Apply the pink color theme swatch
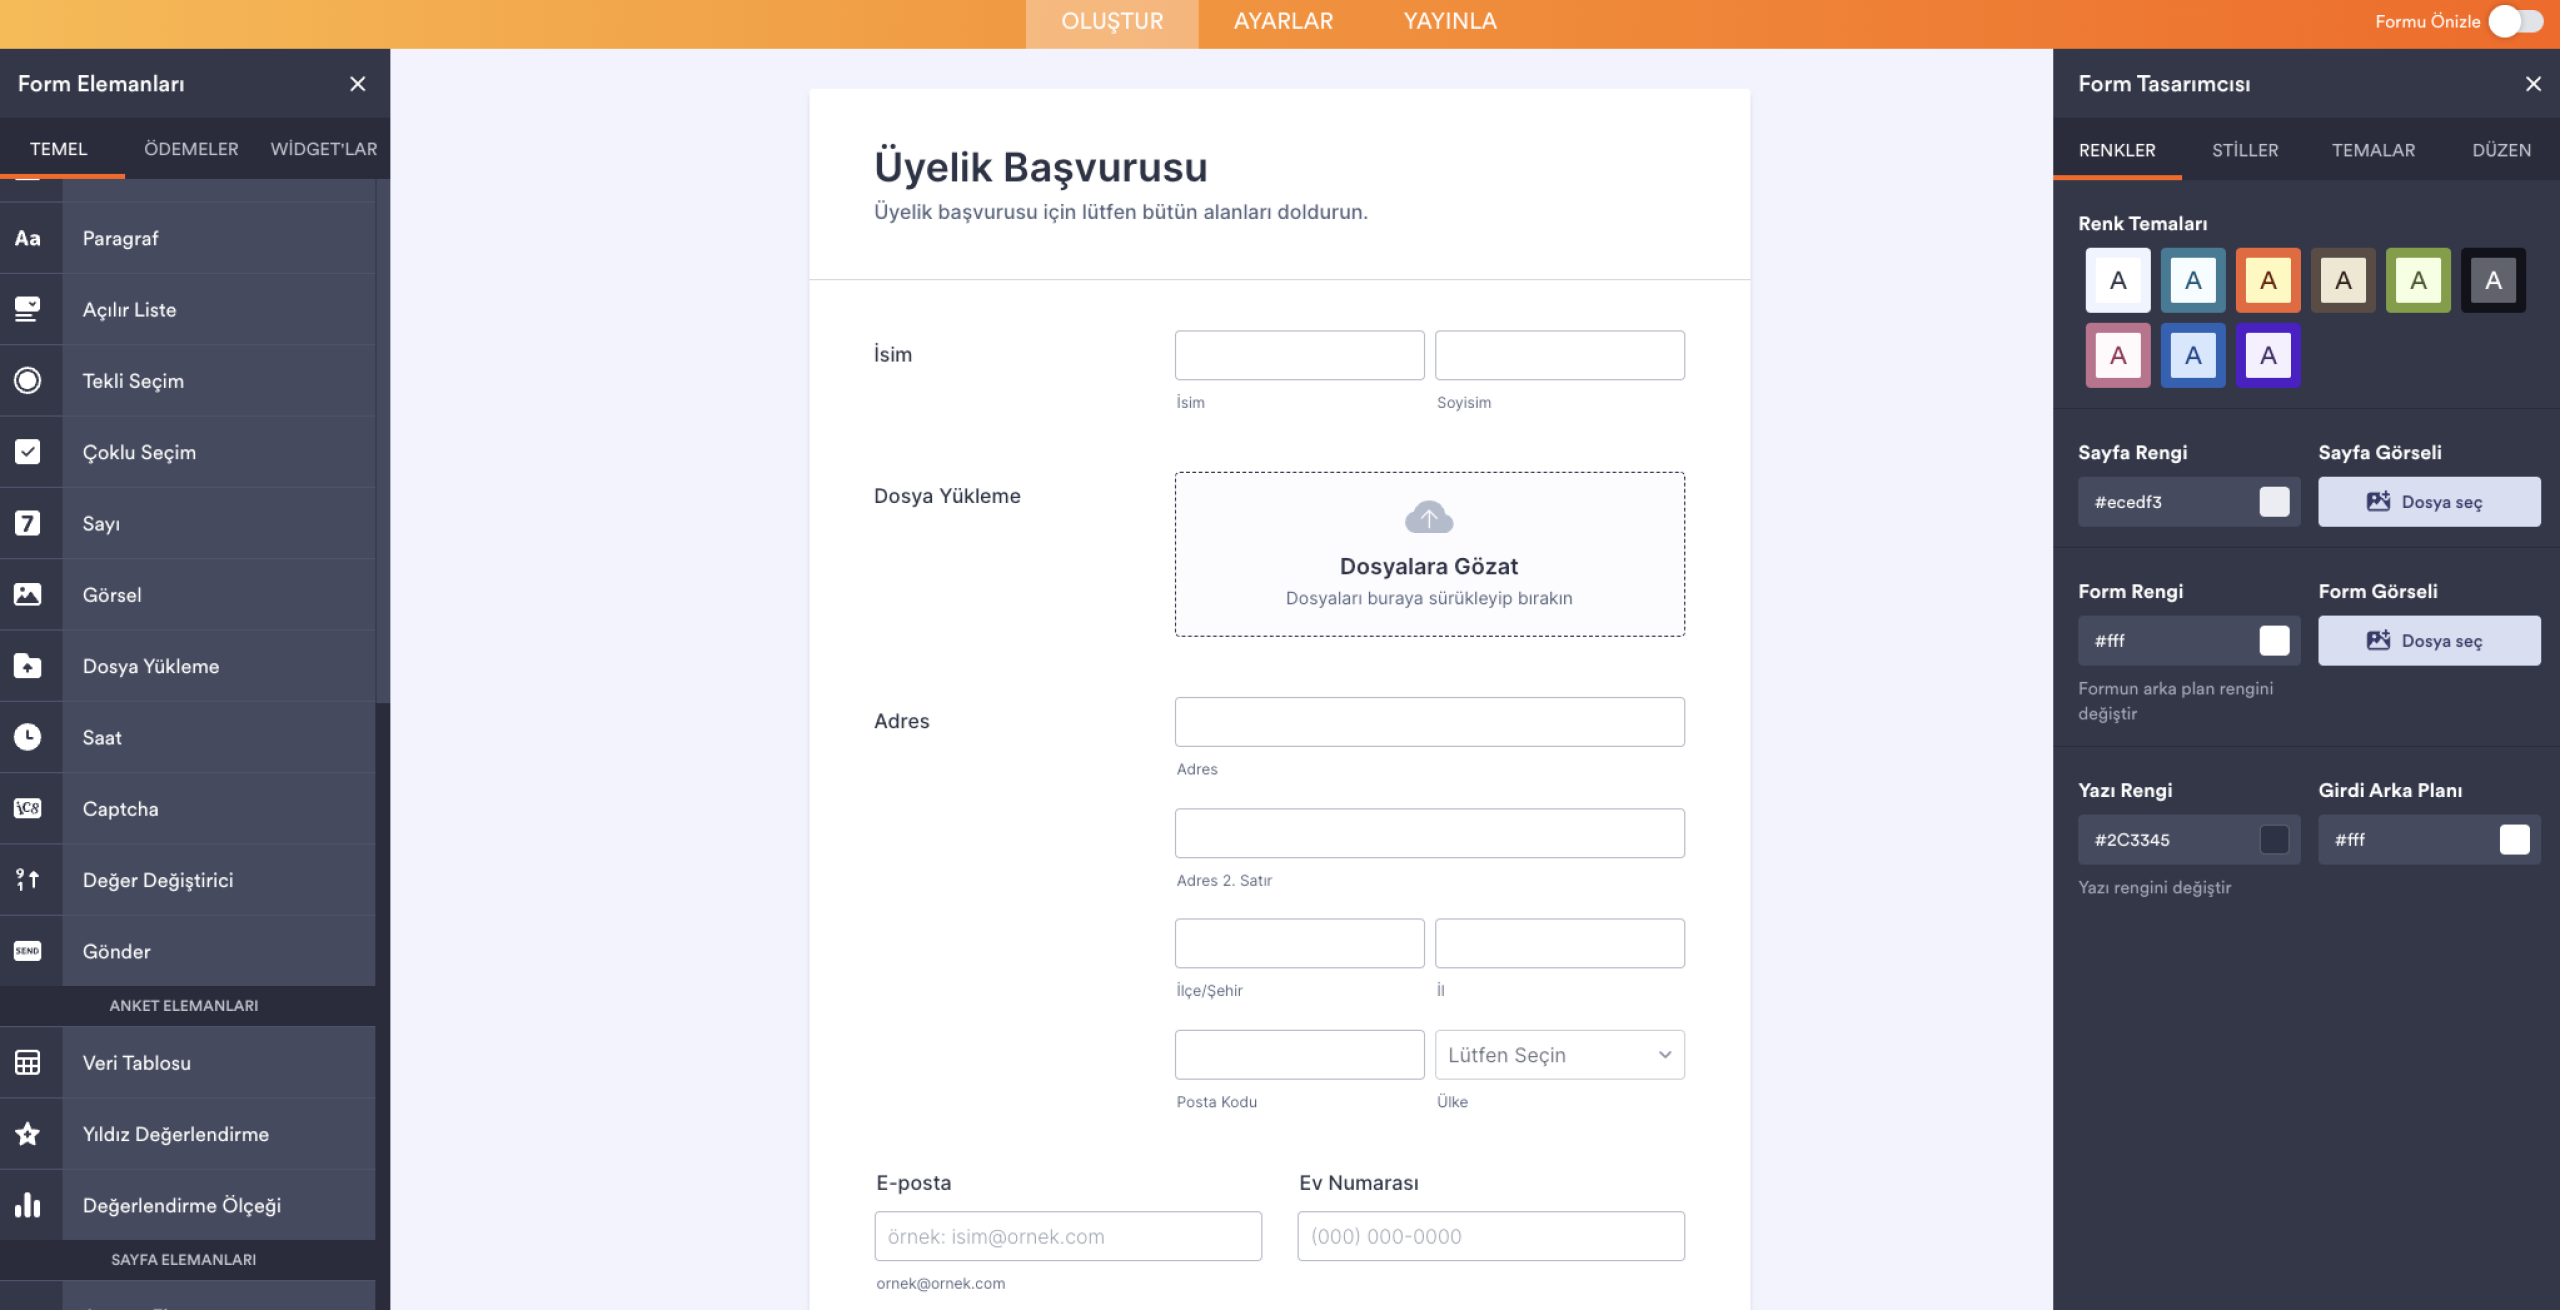 [2118, 356]
